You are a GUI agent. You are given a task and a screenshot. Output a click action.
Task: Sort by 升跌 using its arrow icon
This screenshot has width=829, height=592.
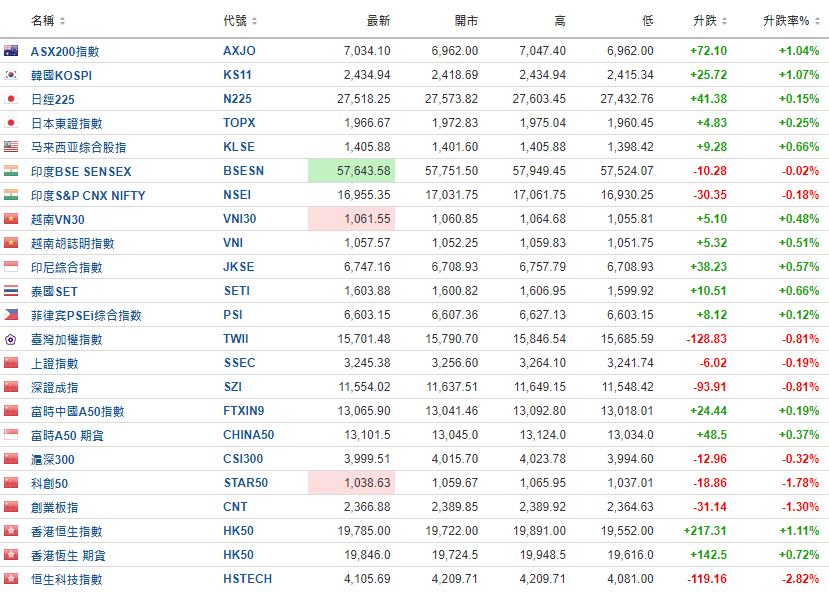(x=724, y=21)
